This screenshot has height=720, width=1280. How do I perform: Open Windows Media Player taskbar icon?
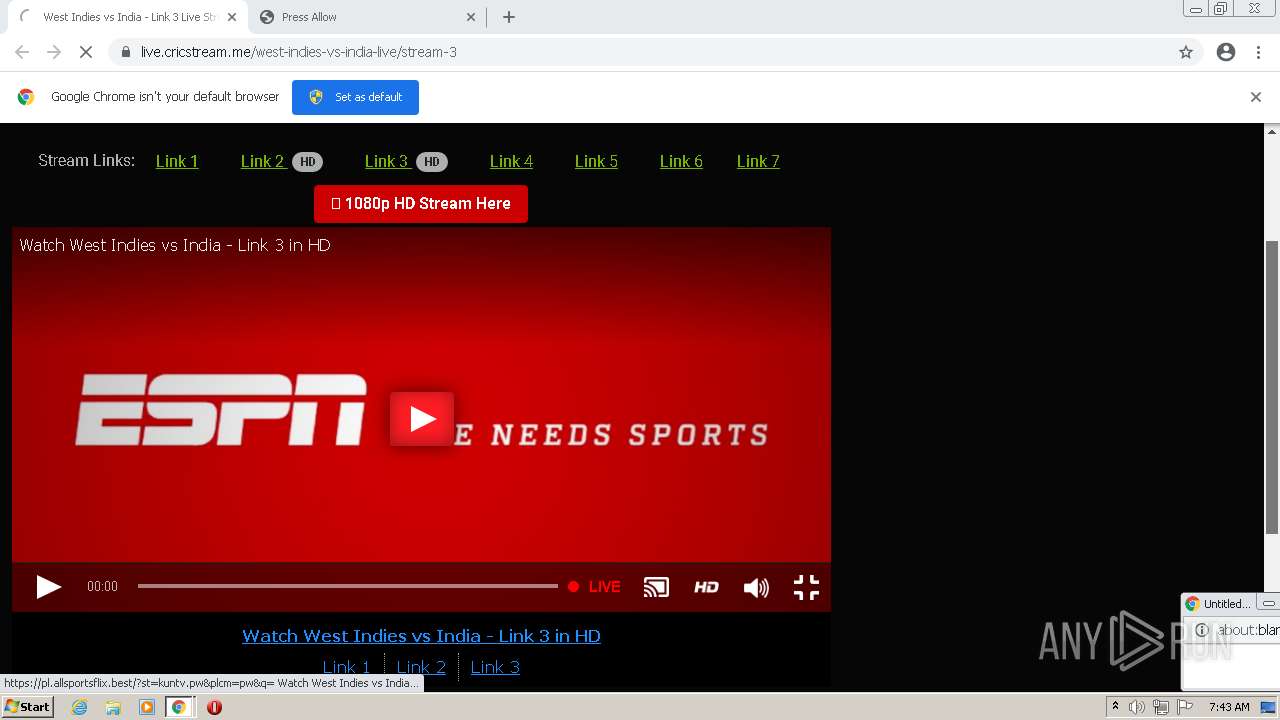[147, 707]
